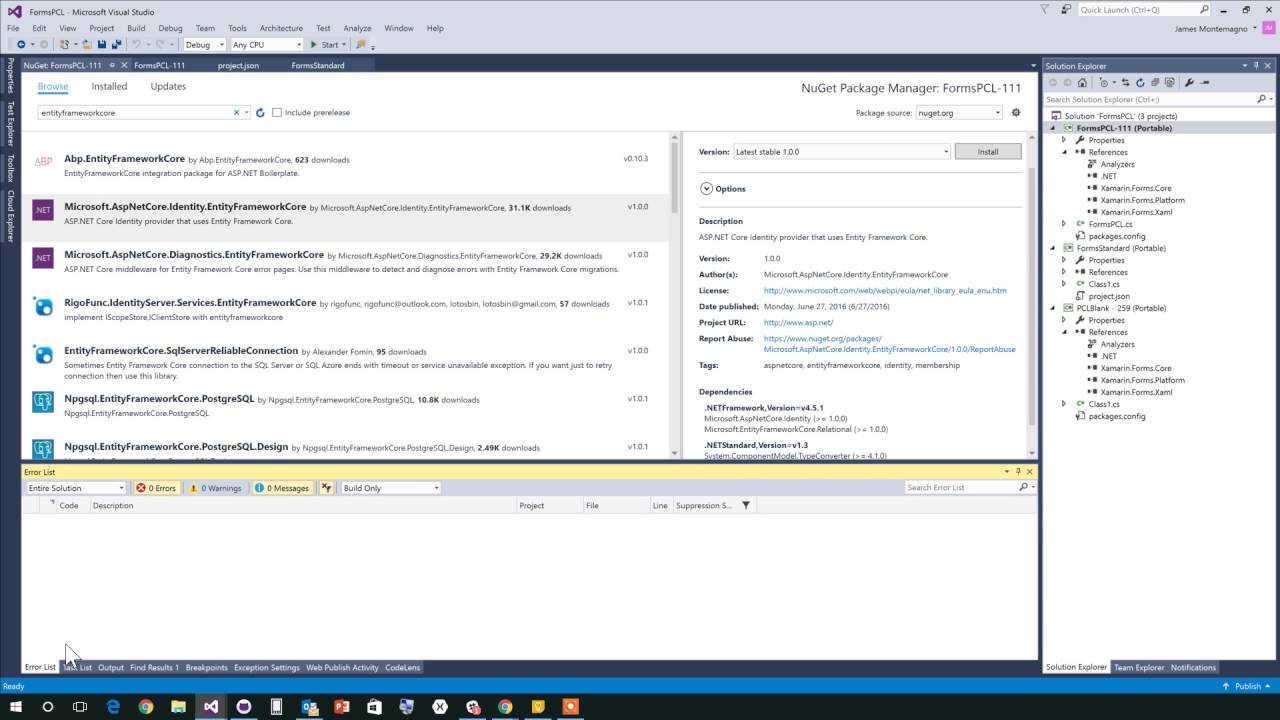Viewport: 1280px width, 720px height.
Task: Click the Navigate Backward toolbar icon
Action: (x=21, y=45)
